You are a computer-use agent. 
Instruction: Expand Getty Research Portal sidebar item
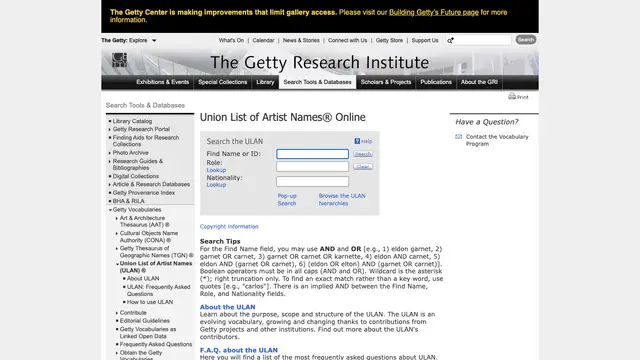point(110,129)
